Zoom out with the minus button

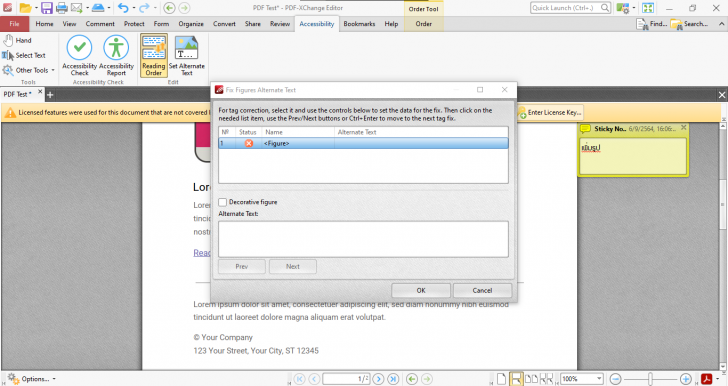pyautogui.click(x=615, y=379)
